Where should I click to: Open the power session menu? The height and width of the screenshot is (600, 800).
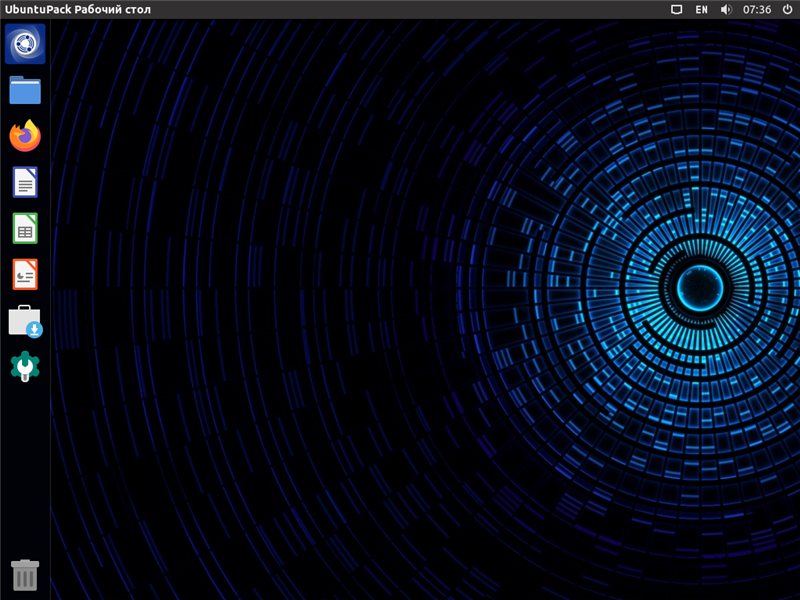coord(787,10)
